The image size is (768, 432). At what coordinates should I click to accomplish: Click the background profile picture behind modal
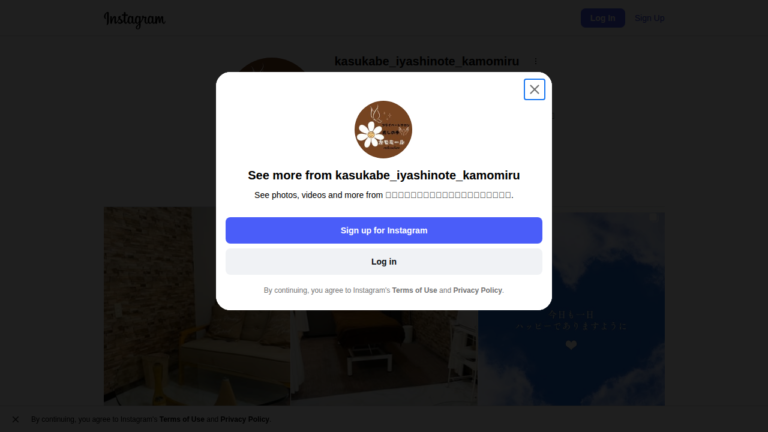point(272,65)
